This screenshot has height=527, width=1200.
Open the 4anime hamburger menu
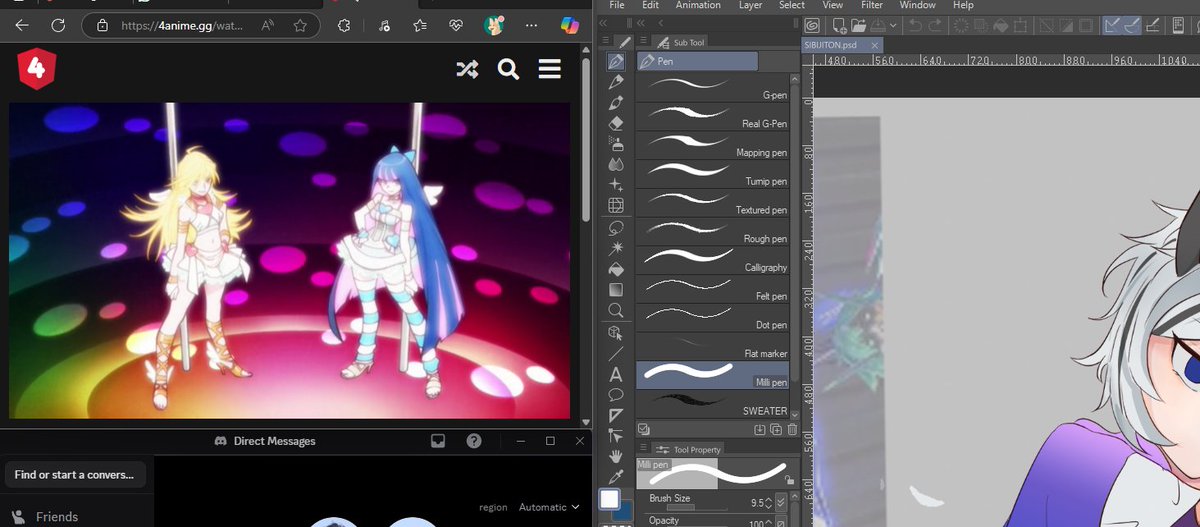(549, 69)
